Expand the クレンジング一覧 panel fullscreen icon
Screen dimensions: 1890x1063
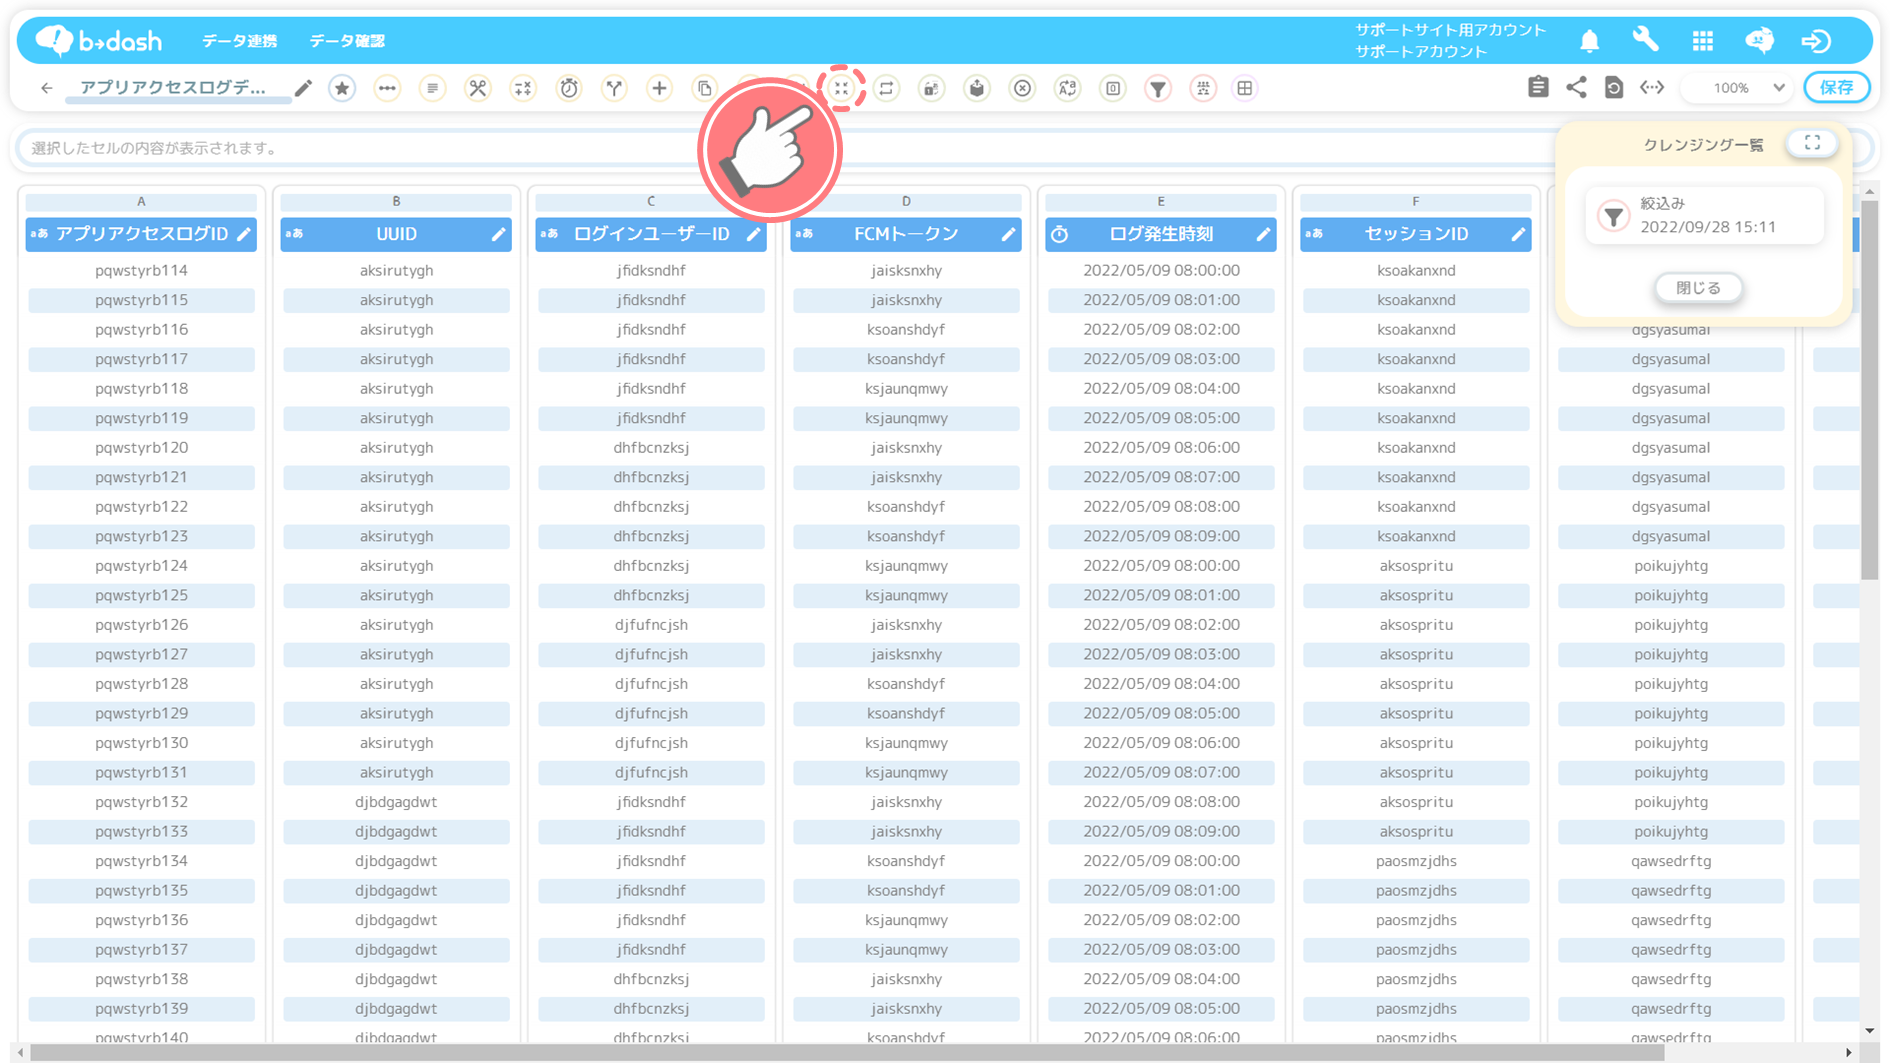[x=1812, y=143]
